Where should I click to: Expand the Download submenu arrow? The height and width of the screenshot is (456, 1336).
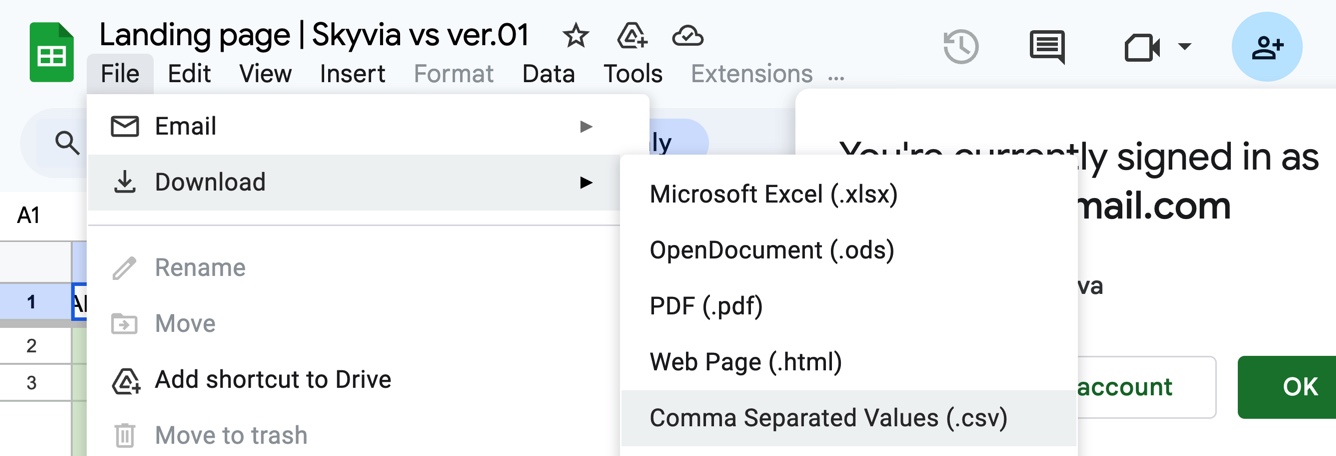tap(586, 182)
